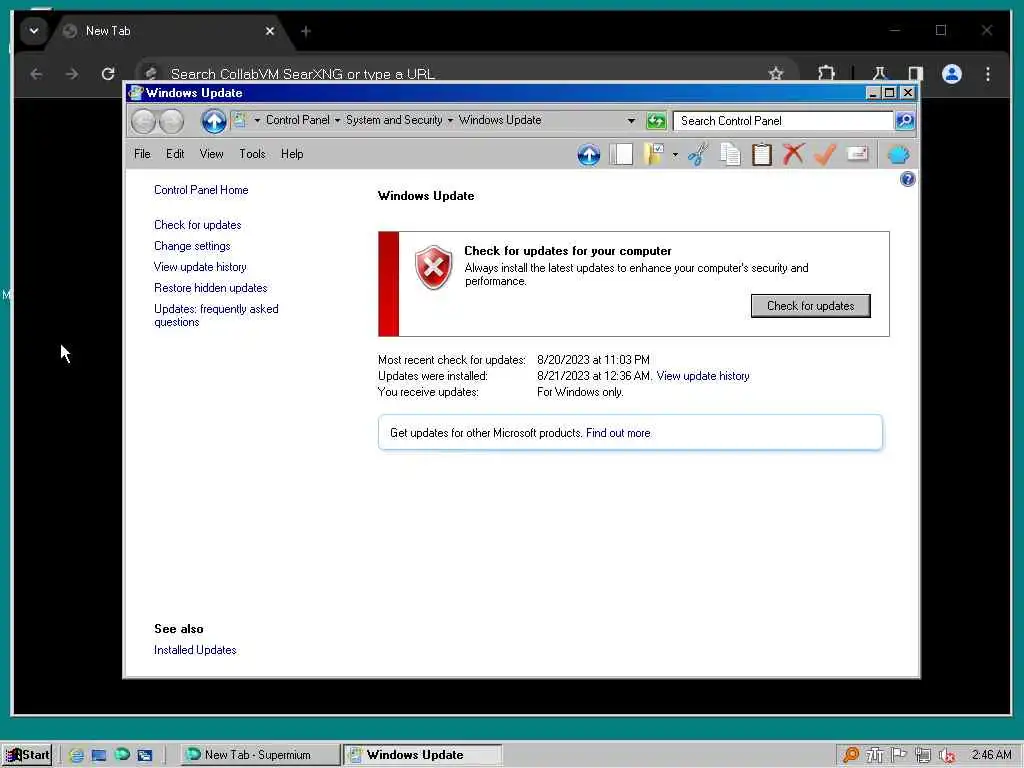Viewport: 1024px width, 768px height.
Task: Click the Back button in Windows Update
Action: coord(144,121)
